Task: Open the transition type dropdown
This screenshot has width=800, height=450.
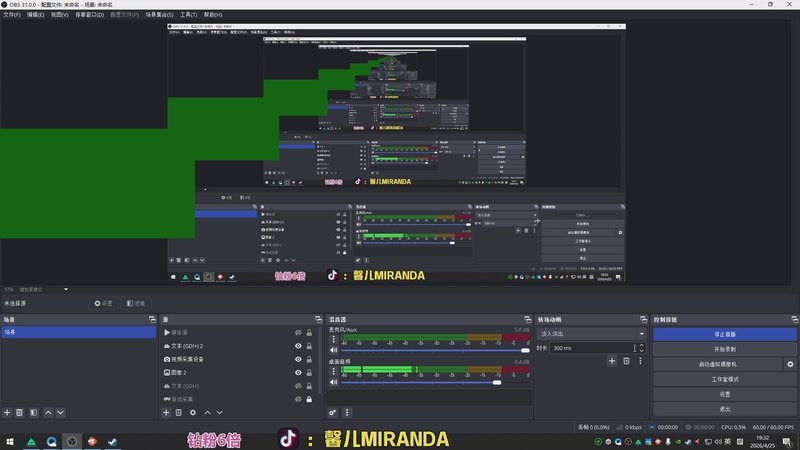Action: (591, 334)
